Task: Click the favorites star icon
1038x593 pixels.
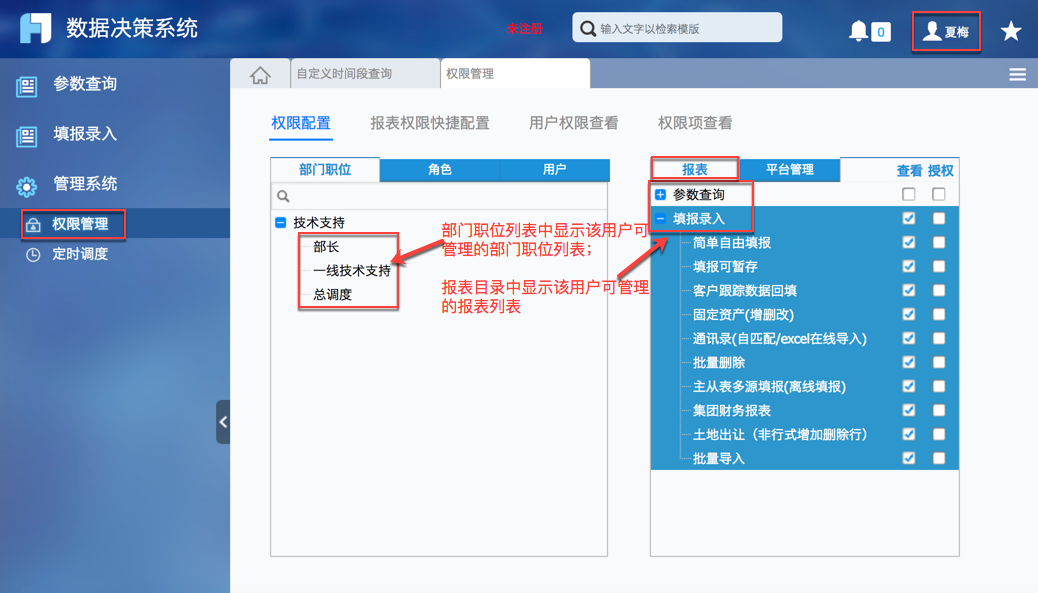Action: point(1011,30)
